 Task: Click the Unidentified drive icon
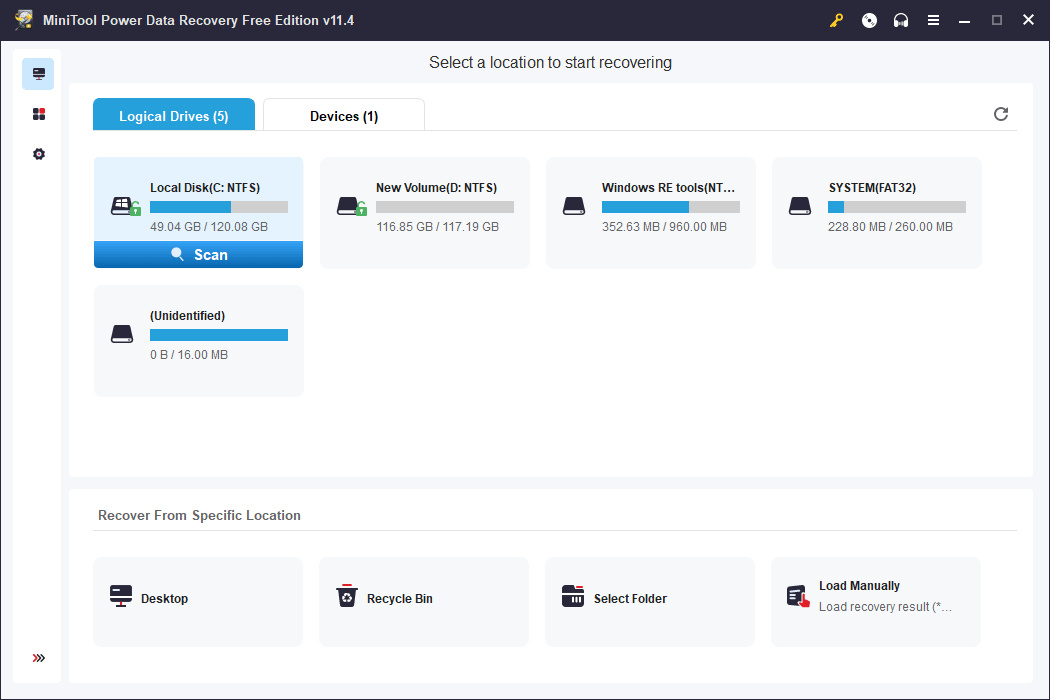(x=122, y=334)
